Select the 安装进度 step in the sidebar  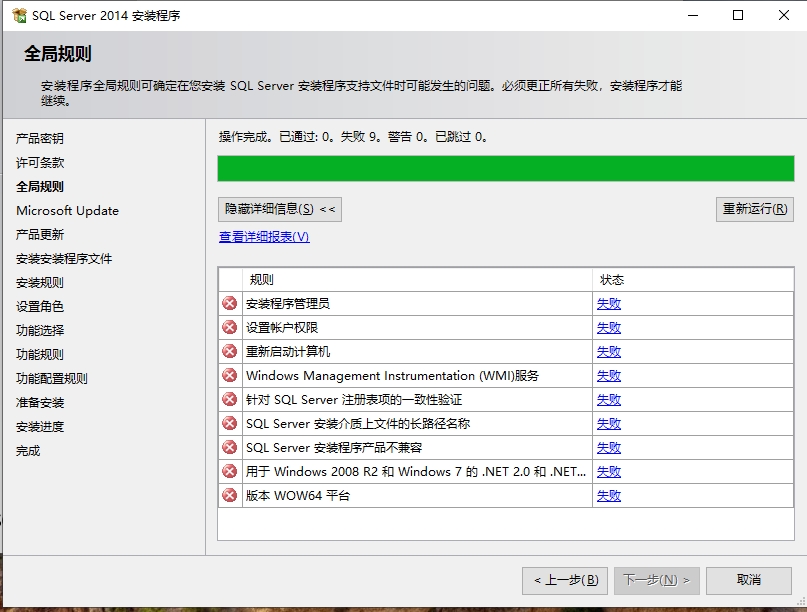[x=40, y=427]
